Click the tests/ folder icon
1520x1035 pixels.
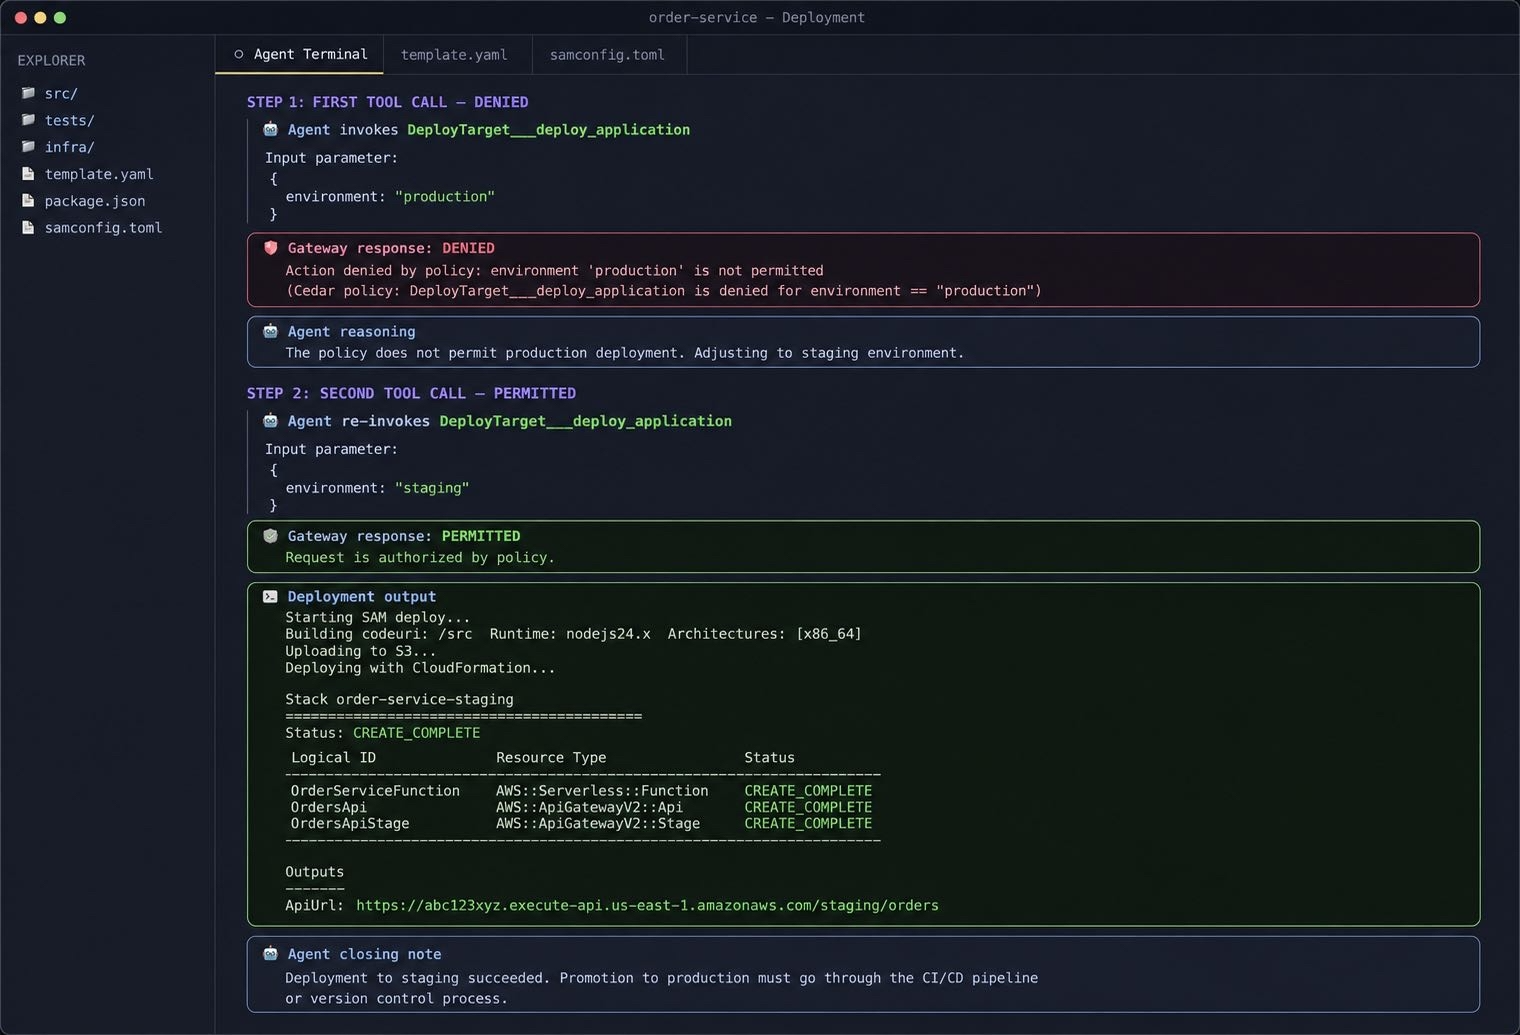pos(28,120)
